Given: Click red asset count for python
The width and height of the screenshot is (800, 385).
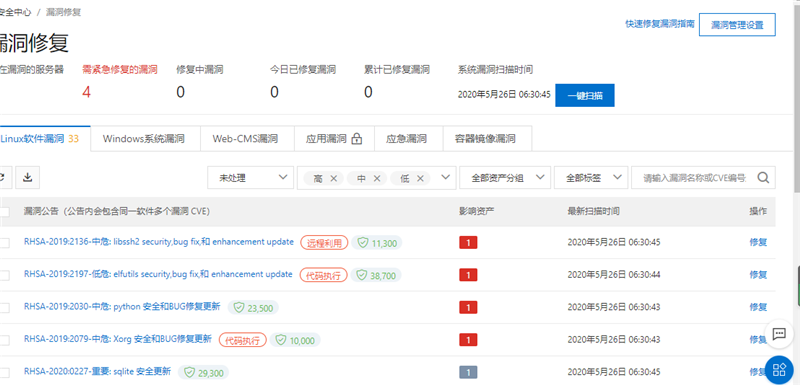Looking at the screenshot, I should (x=468, y=307).
